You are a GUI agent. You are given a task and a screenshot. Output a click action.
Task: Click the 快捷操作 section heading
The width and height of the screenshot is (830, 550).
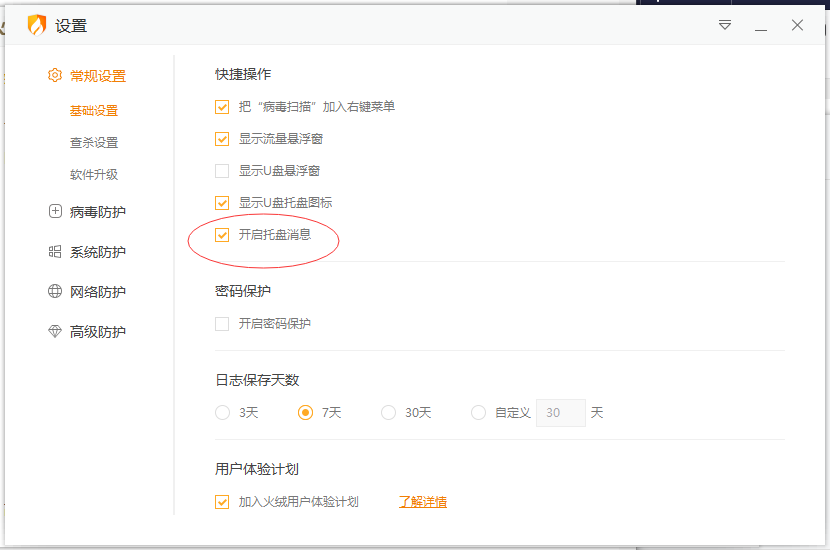243,74
